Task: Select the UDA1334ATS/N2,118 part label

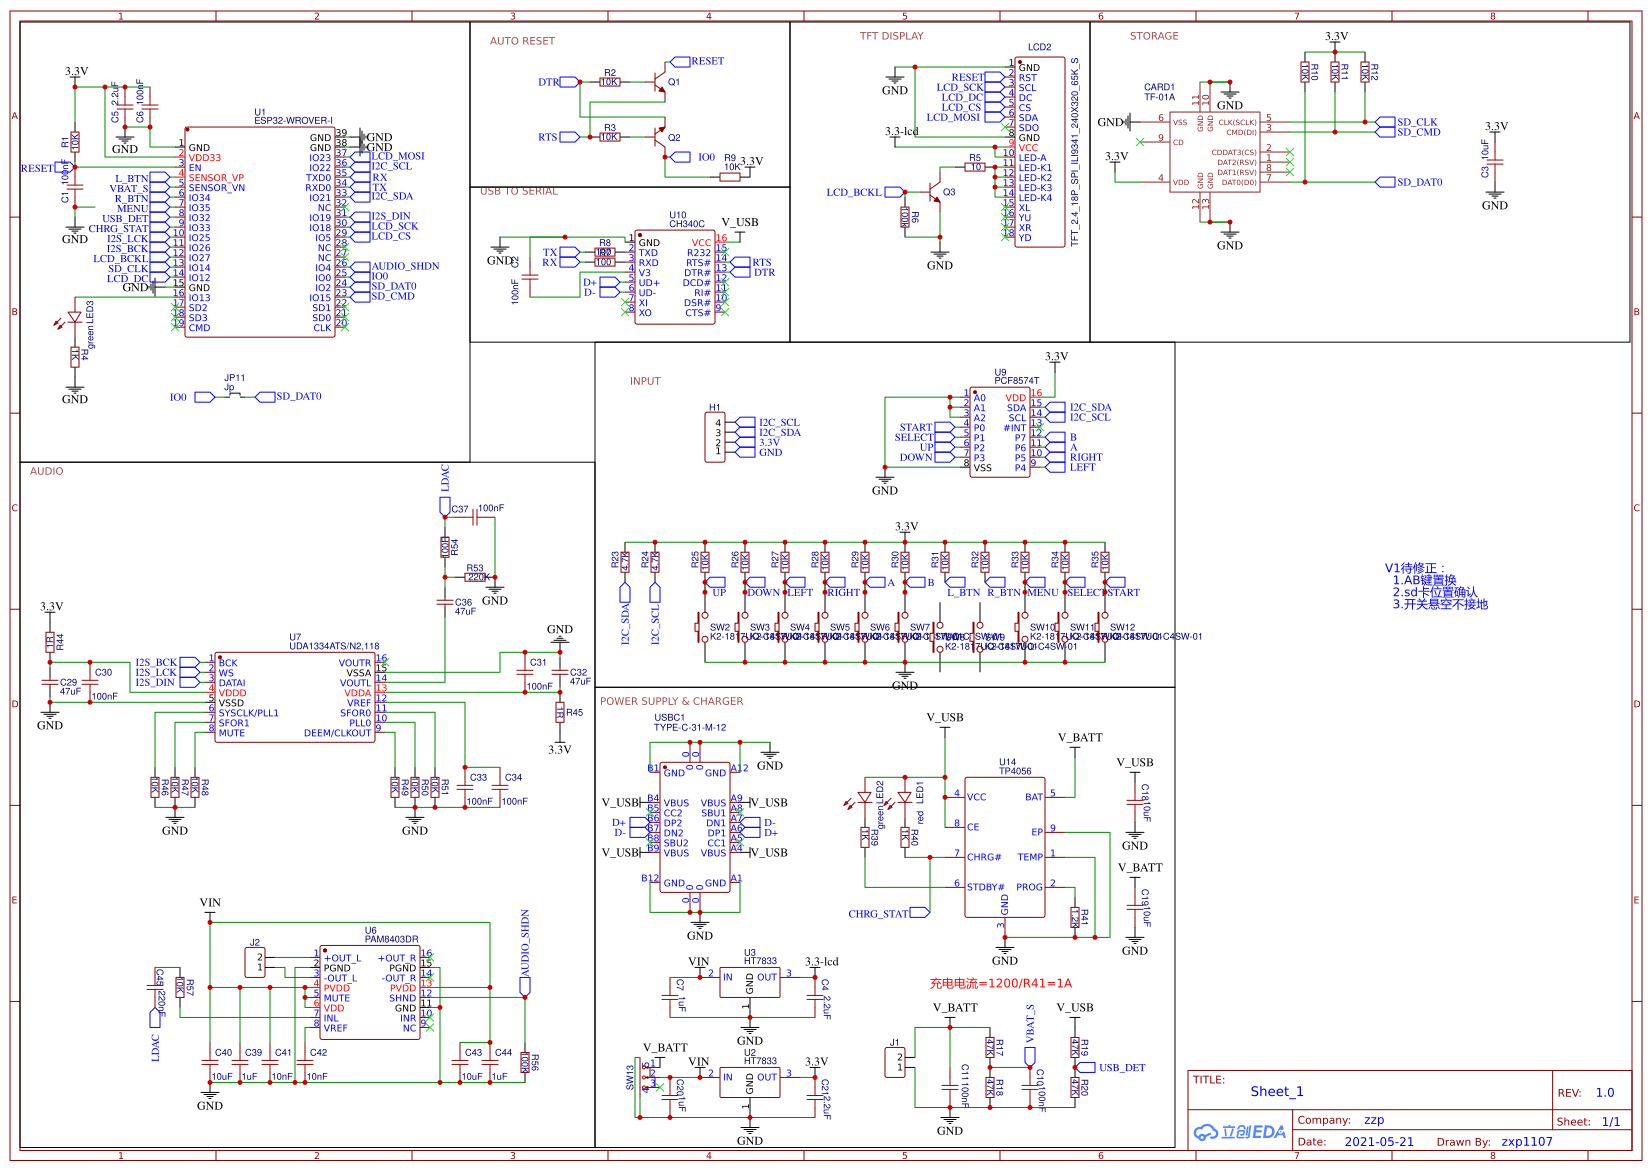Action: pyautogui.click(x=334, y=646)
